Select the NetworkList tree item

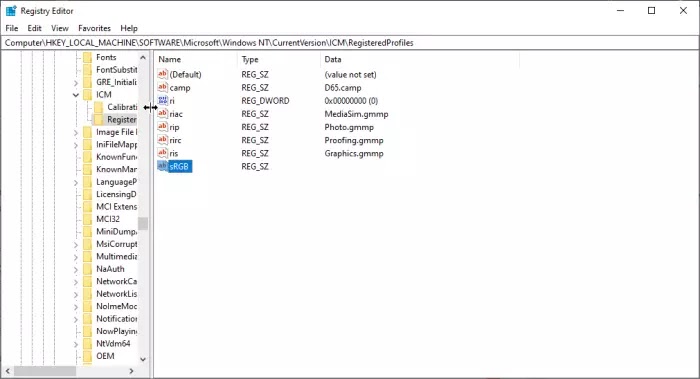117,294
